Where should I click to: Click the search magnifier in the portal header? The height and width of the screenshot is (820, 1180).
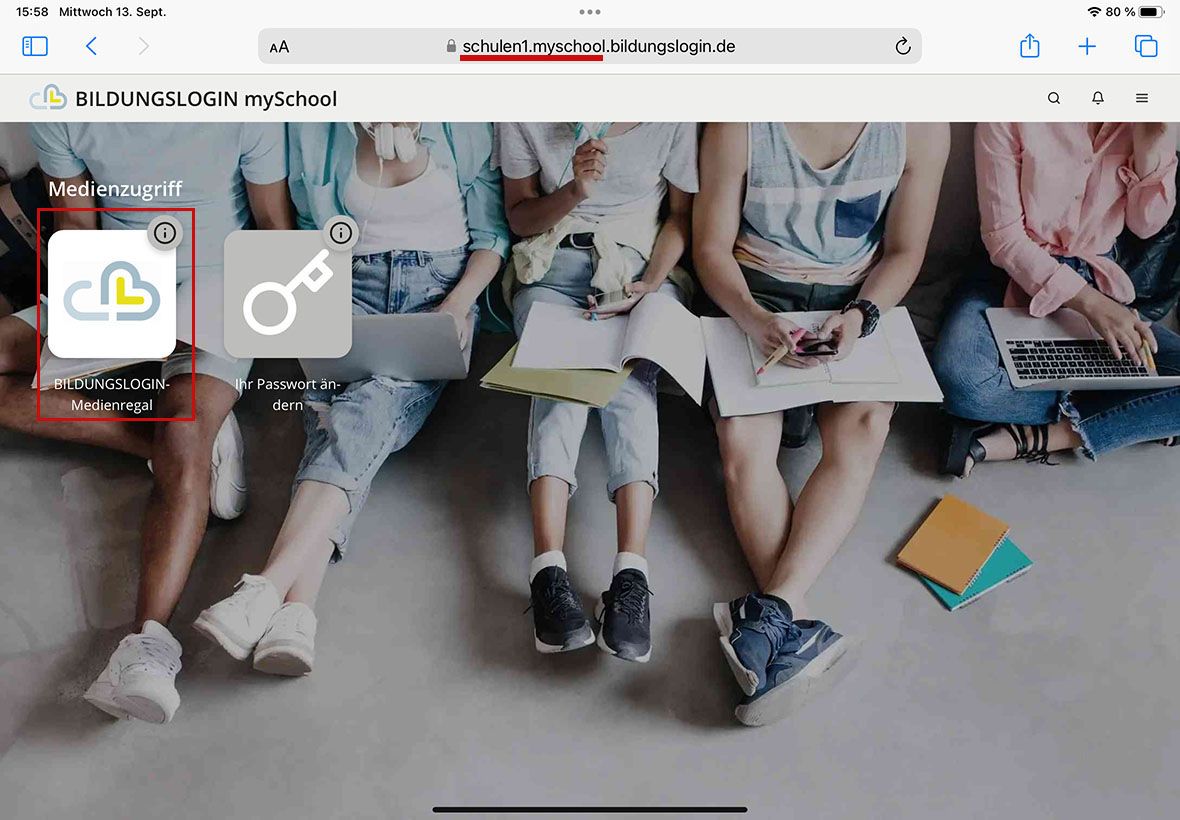1054,98
